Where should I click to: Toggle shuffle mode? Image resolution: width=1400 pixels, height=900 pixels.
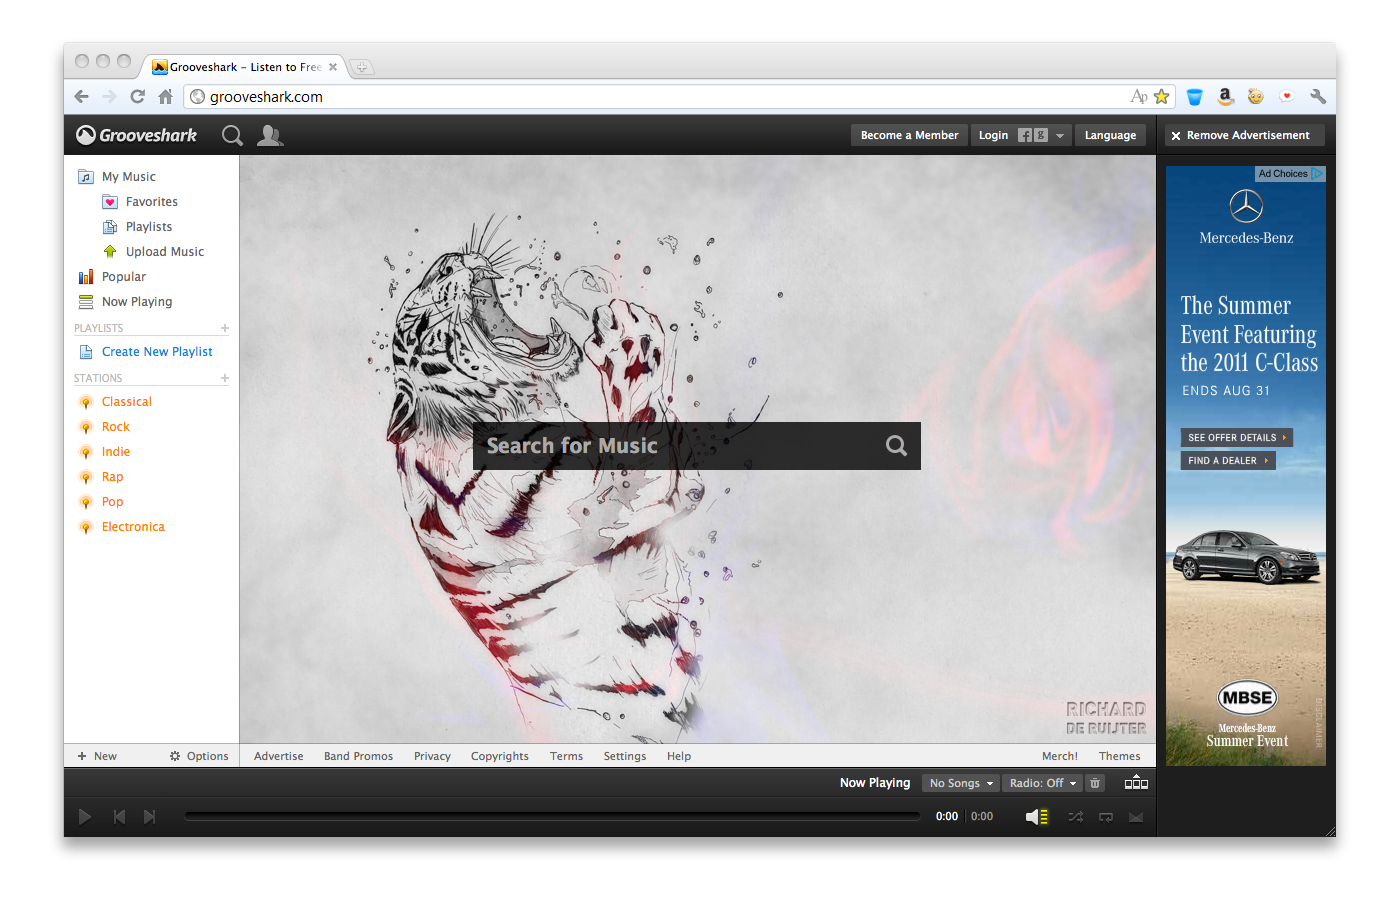coord(1075,817)
